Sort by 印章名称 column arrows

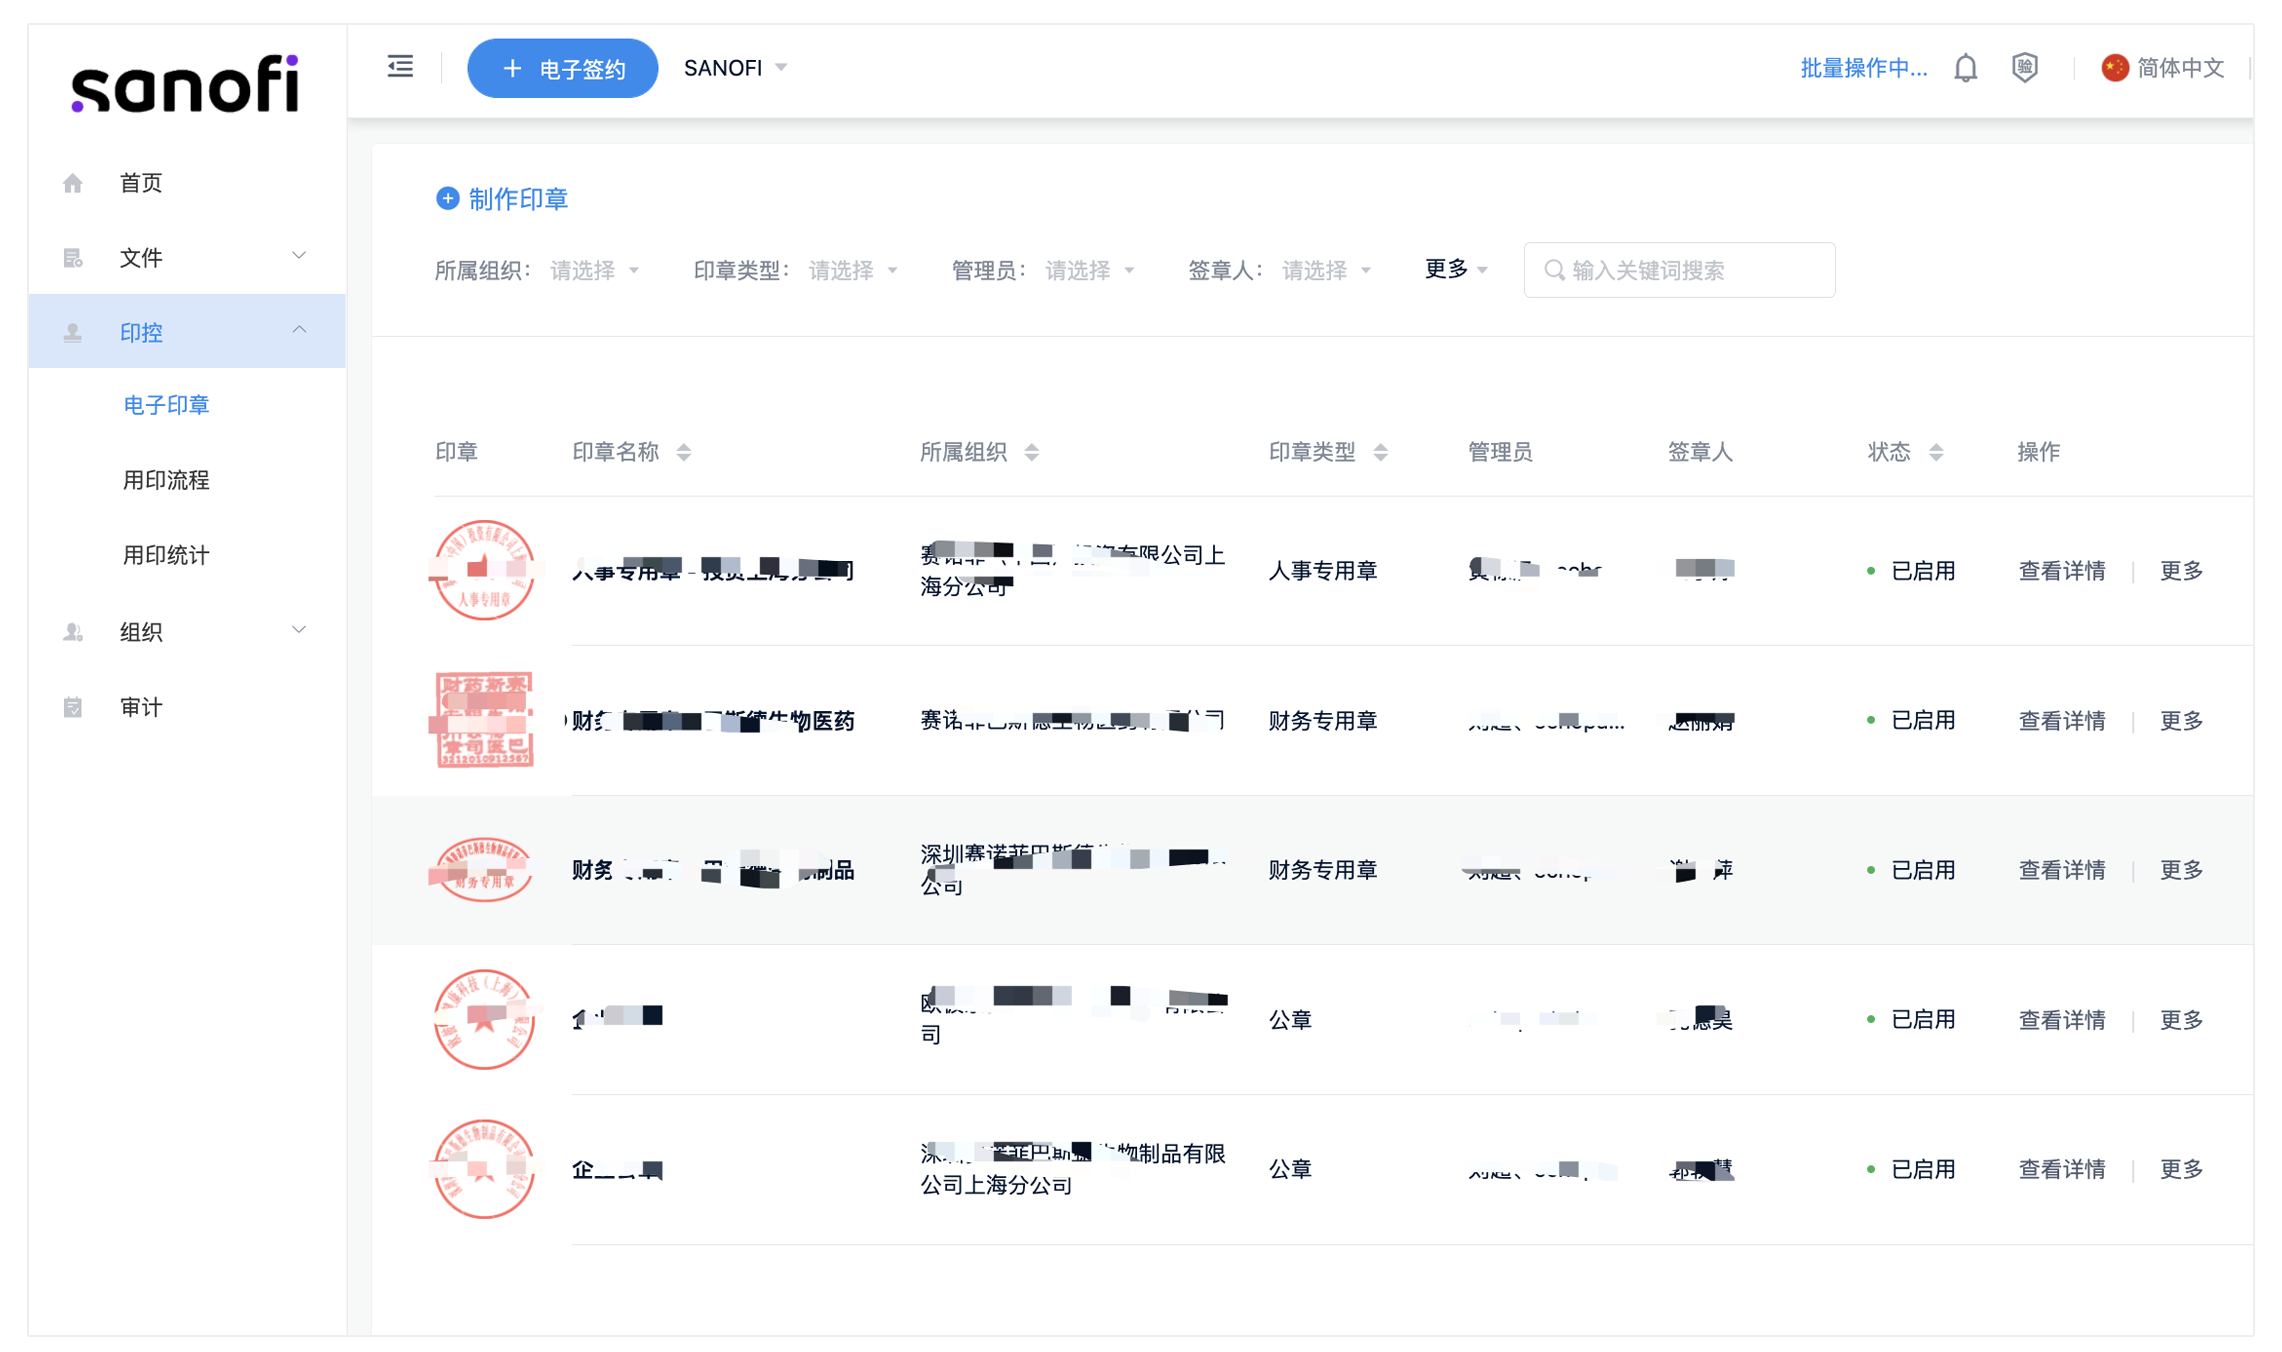coord(684,453)
